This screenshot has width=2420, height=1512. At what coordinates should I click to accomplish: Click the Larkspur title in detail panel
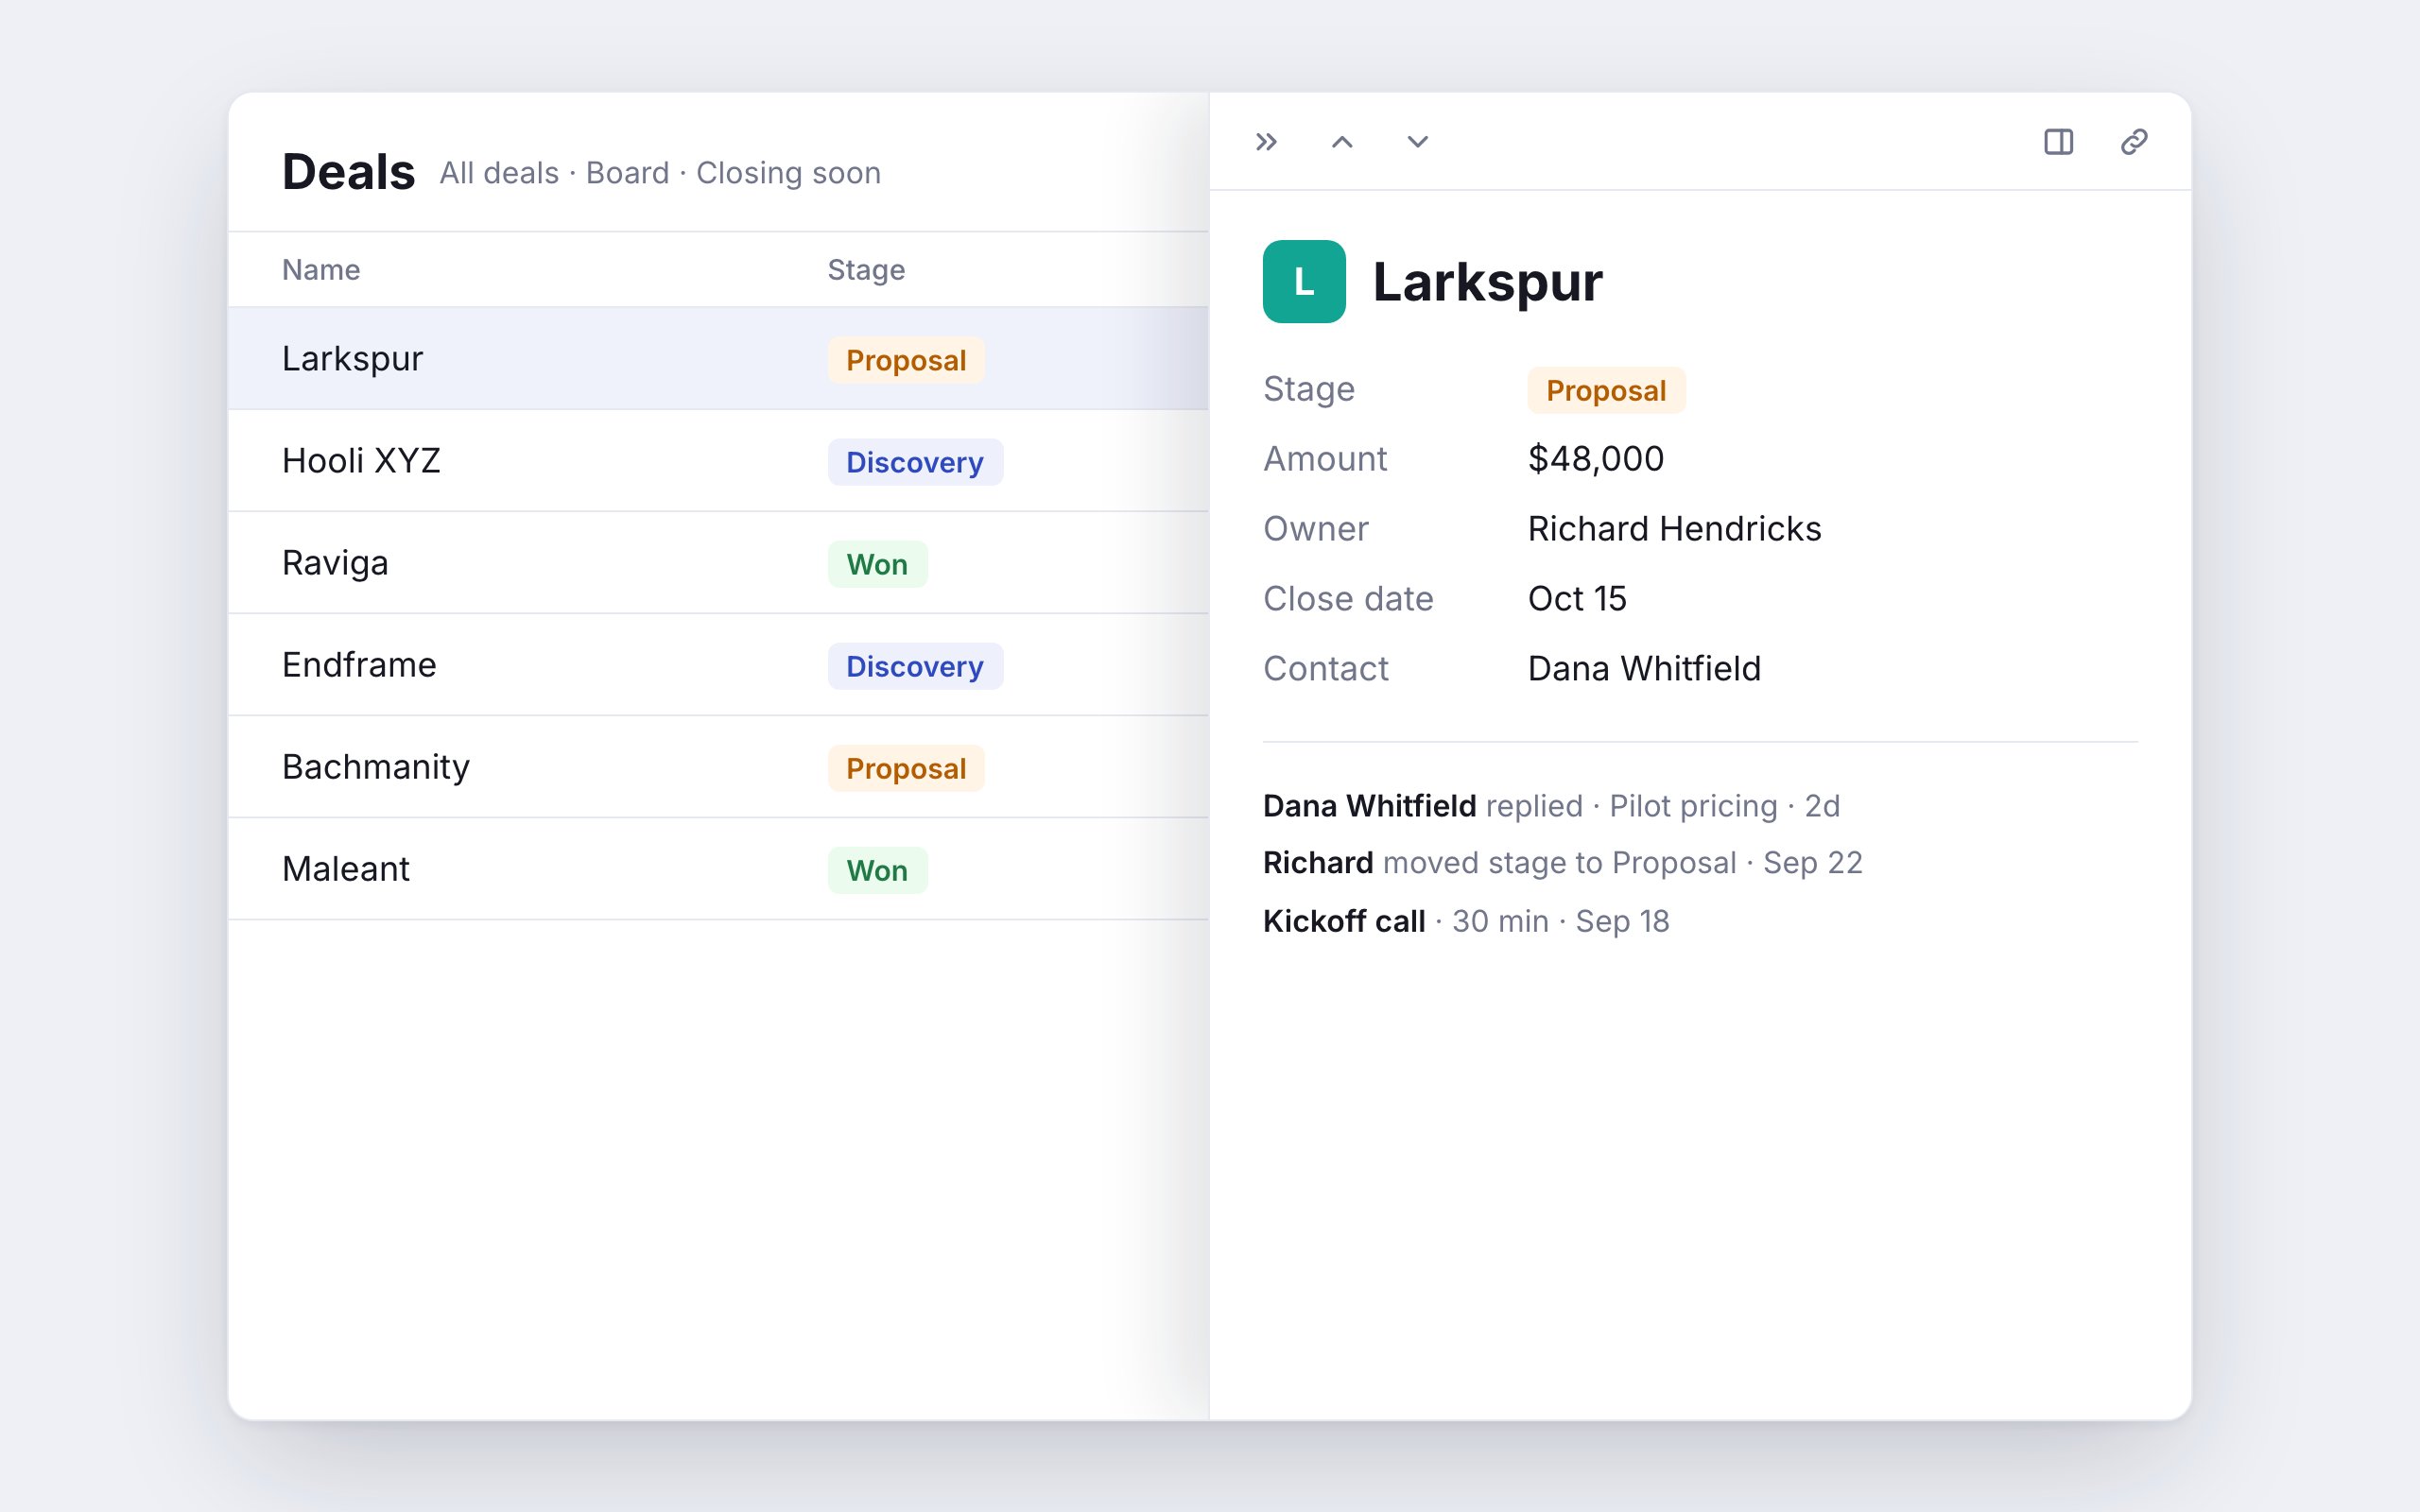tap(1487, 282)
